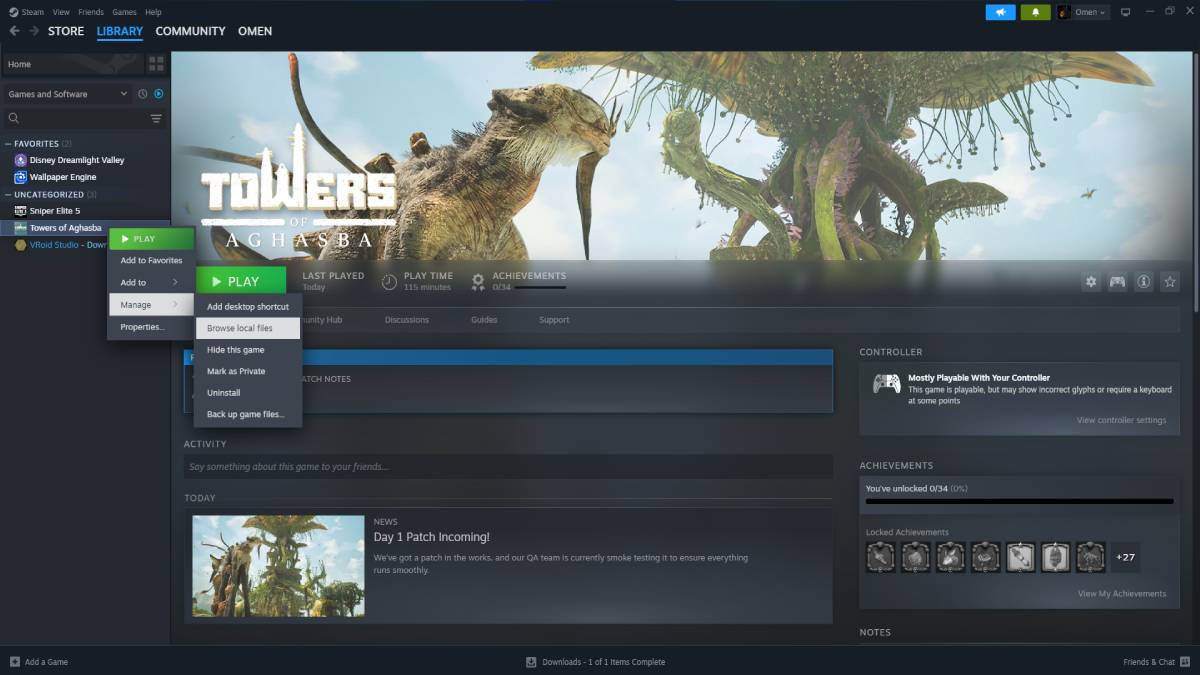Click the library grid view icon
Image resolution: width=1200 pixels, height=675 pixels.
(x=156, y=64)
